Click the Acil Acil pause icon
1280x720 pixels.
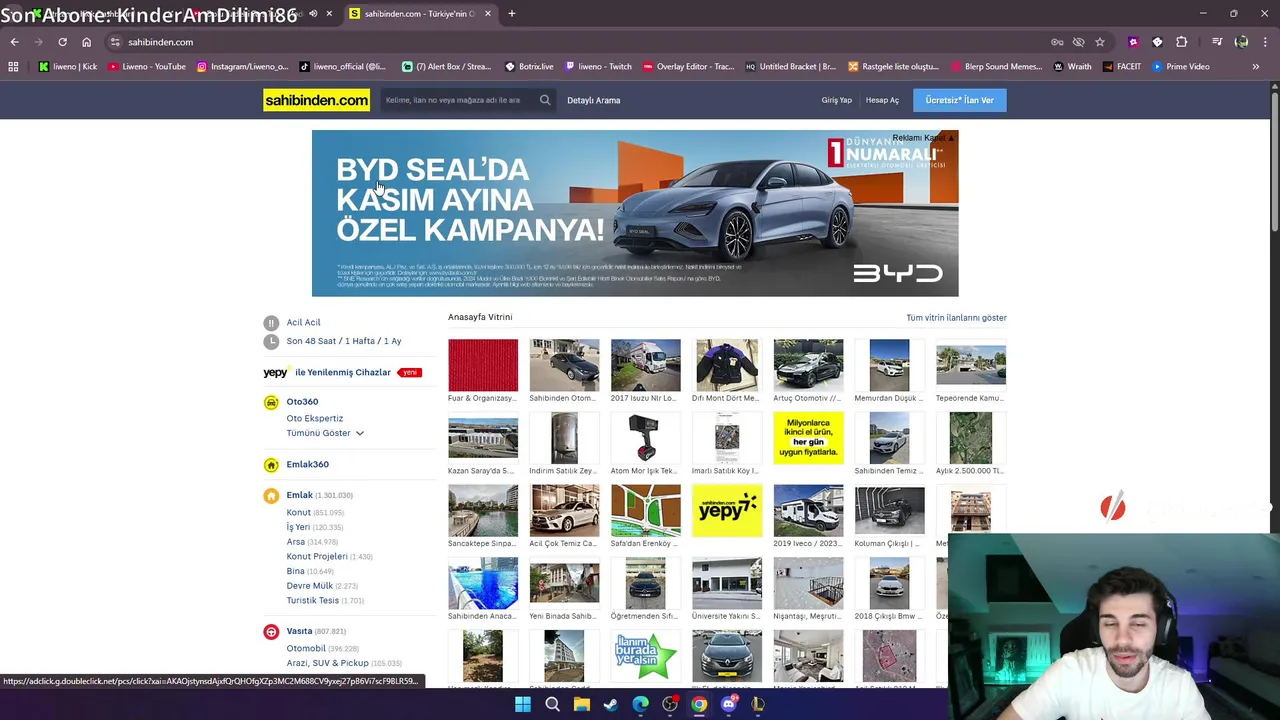271,323
